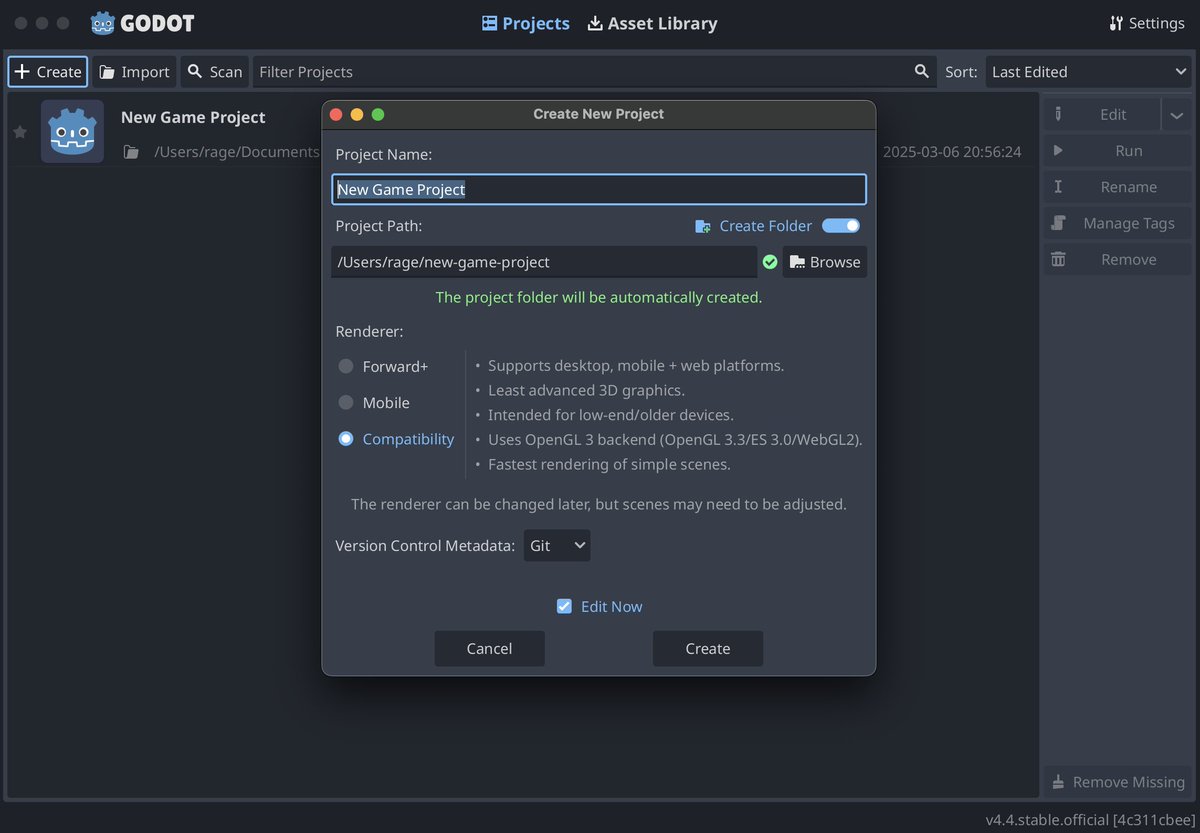Click the Scan button
This screenshot has width=1200, height=833.
click(x=214, y=71)
